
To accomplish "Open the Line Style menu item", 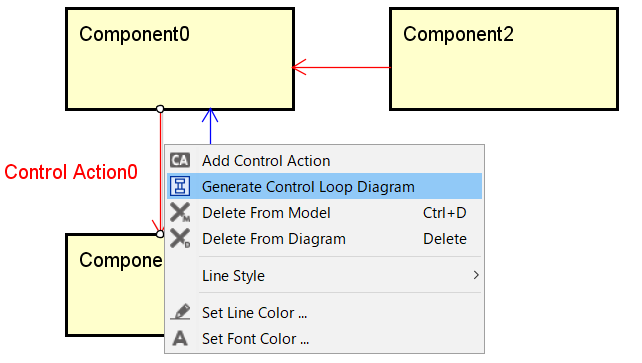I will [x=324, y=275].
